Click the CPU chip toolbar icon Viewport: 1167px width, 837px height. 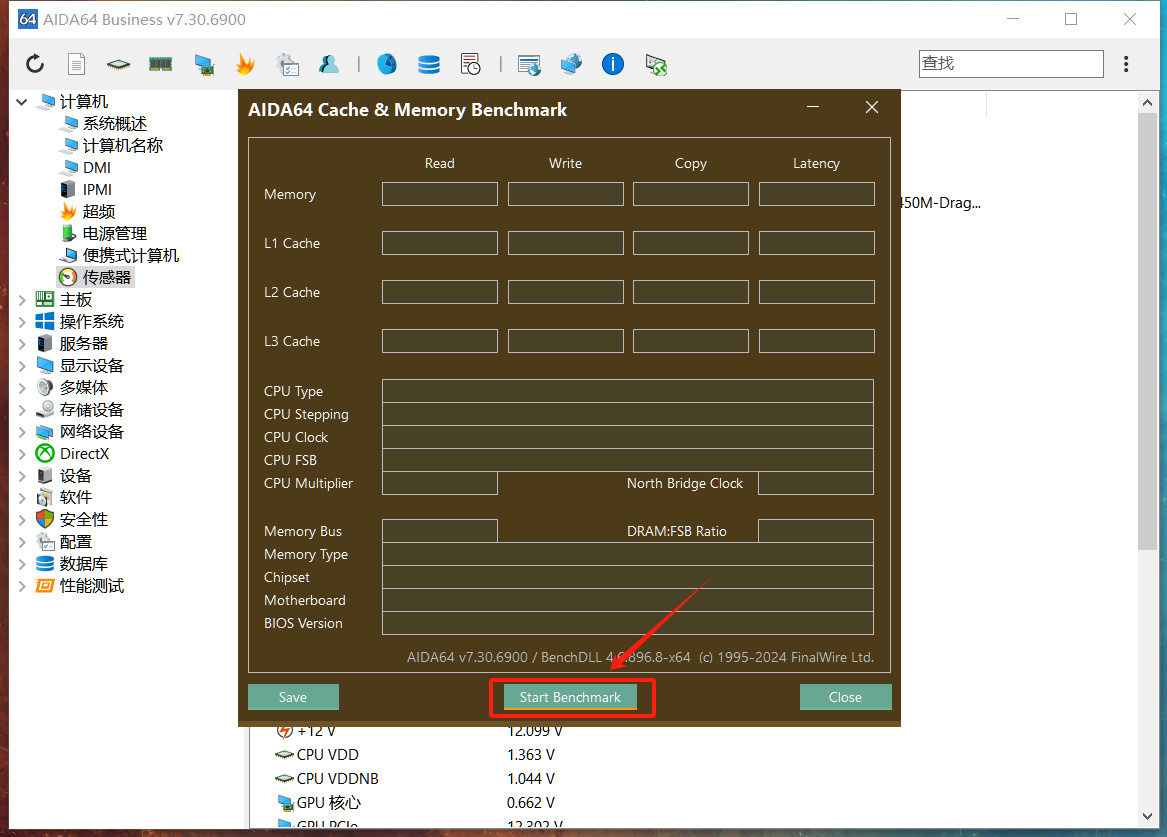point(118,65)
